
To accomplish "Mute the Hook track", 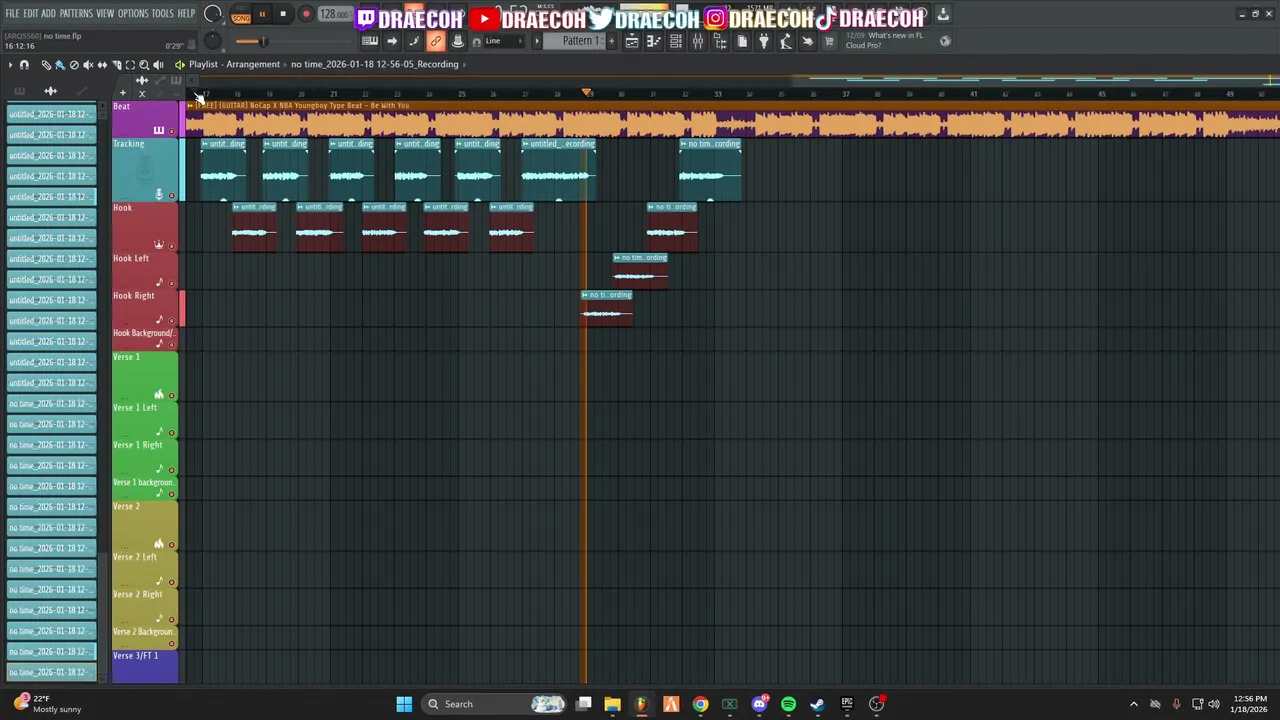I will [171, 245].
